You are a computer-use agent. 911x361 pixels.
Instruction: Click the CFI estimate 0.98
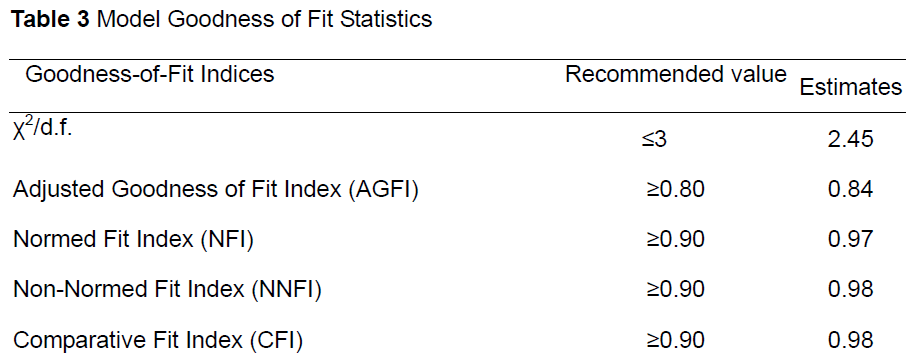(851, 341)
